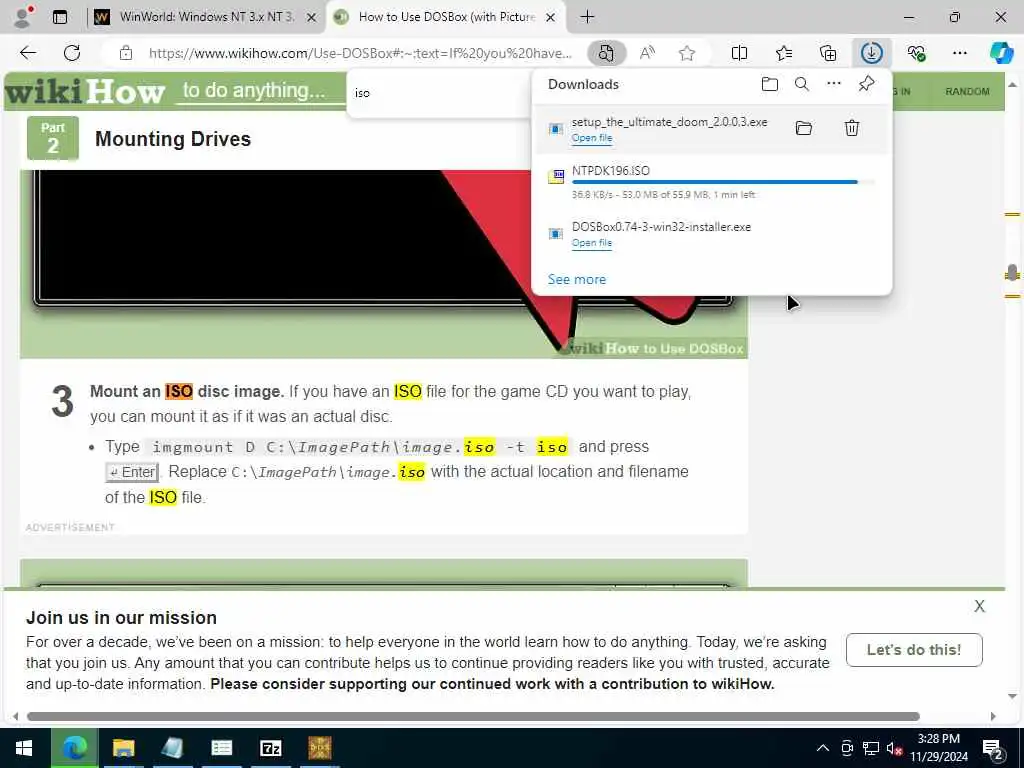The image size is (1024, 768).
Task: Open DOSBox from taskbar
Action: pos(320,748)
